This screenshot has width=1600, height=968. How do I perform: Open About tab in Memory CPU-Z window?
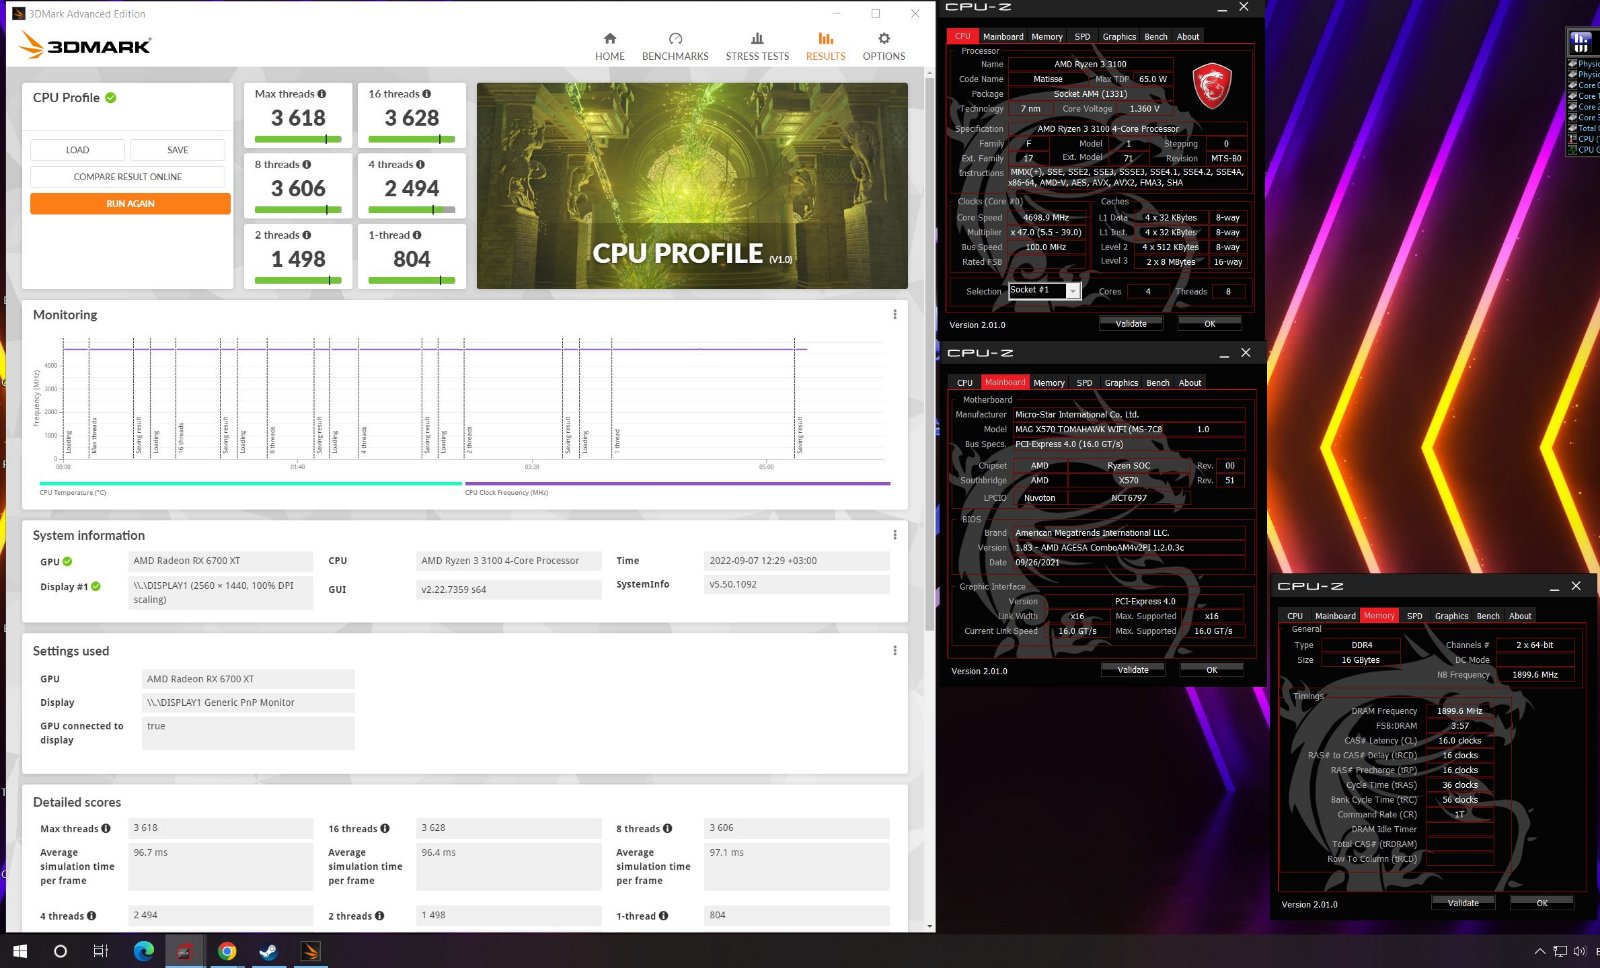1520,615
